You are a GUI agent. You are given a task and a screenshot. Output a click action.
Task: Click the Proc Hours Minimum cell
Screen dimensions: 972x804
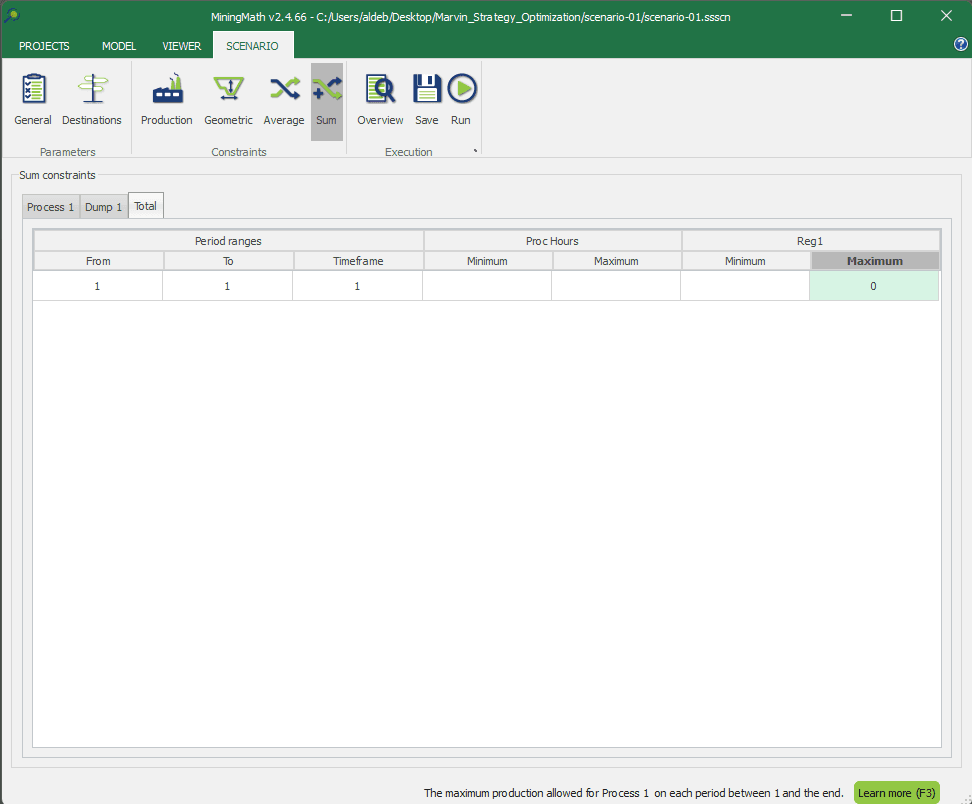click(x=487, y=286)
